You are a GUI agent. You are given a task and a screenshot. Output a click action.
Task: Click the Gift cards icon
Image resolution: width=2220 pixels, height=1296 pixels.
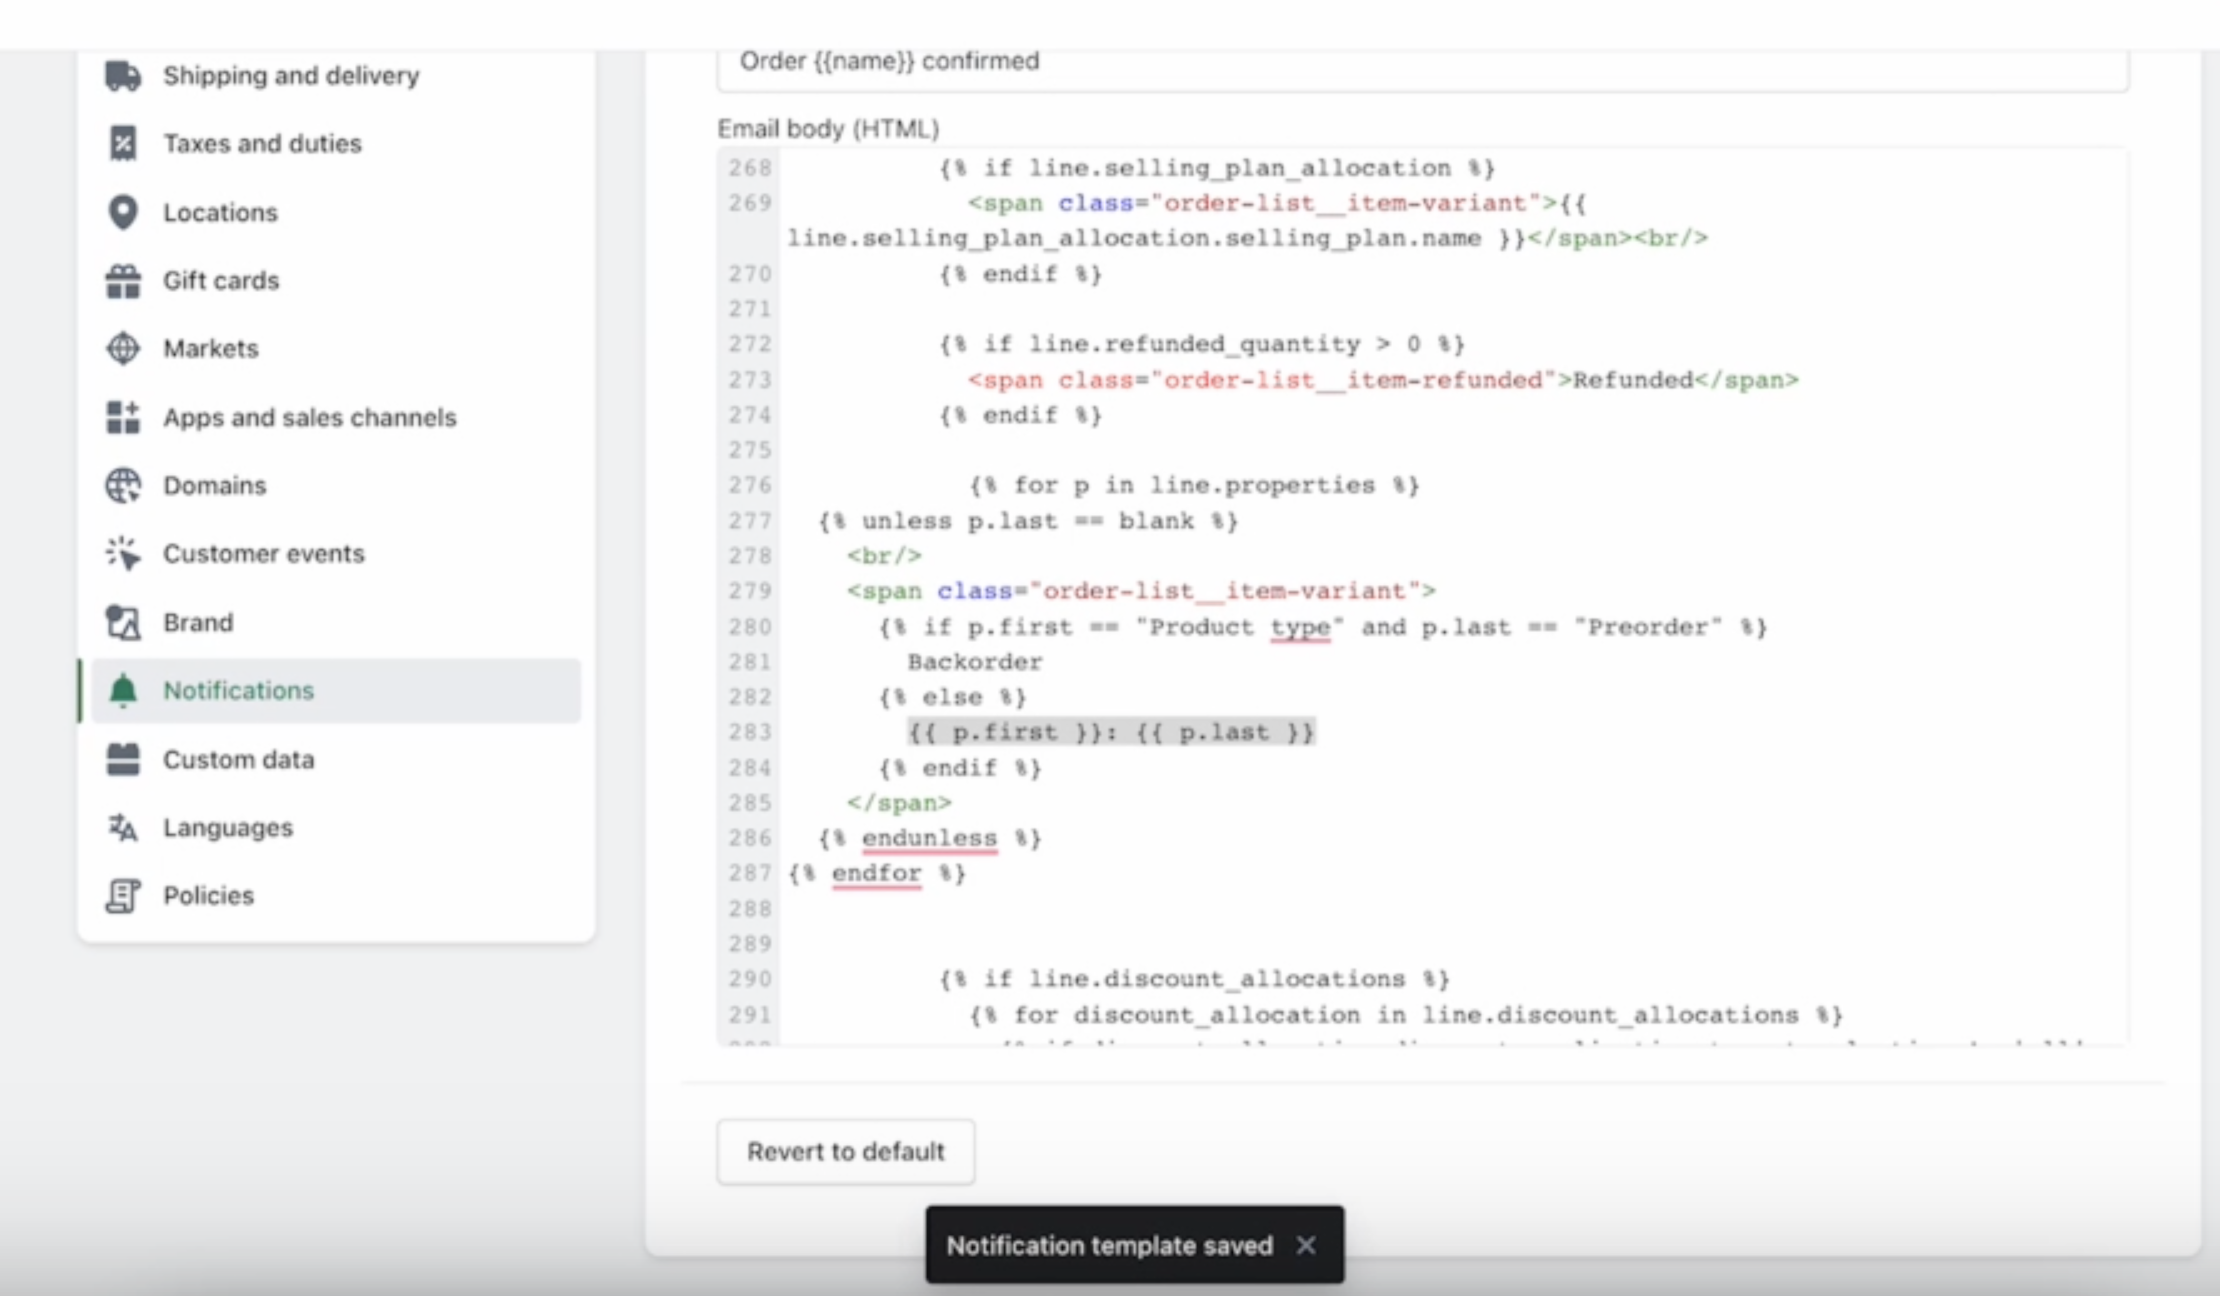click(123, 281)
